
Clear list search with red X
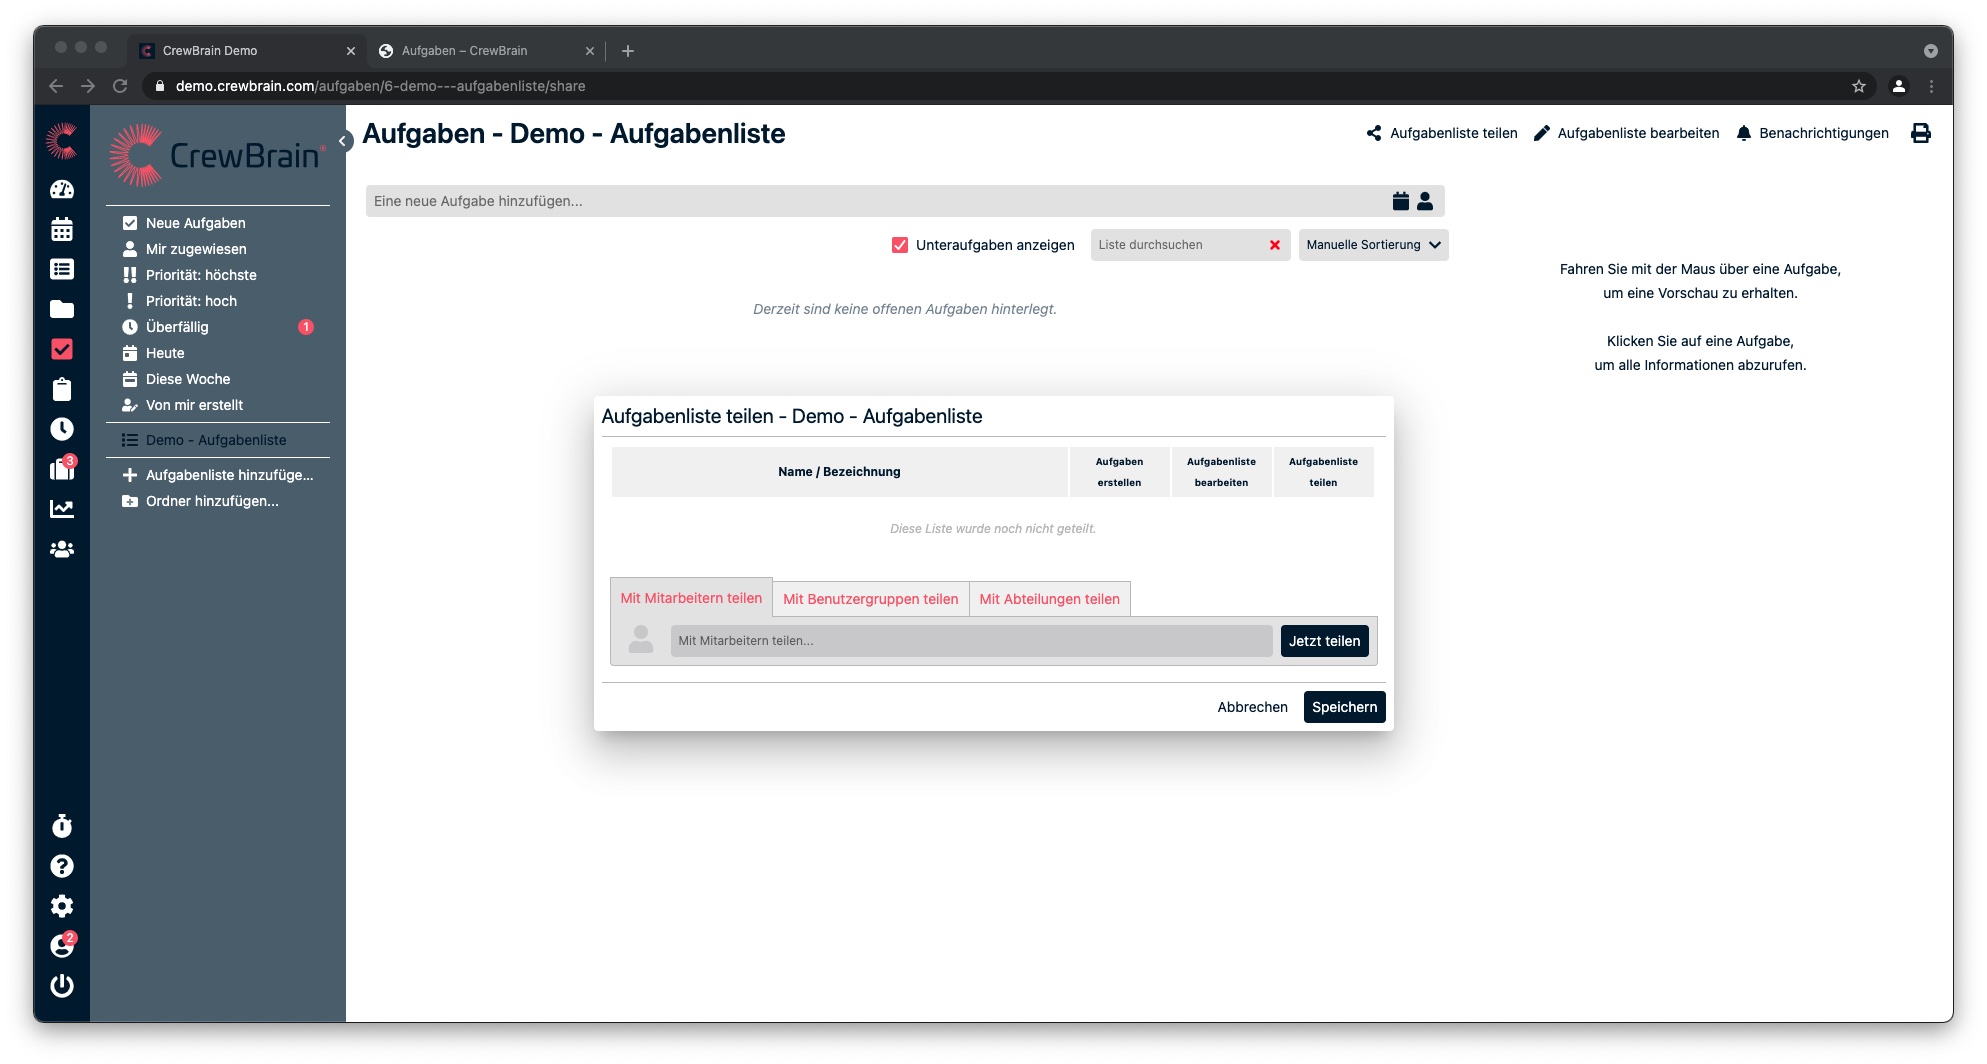[1274, 245]
